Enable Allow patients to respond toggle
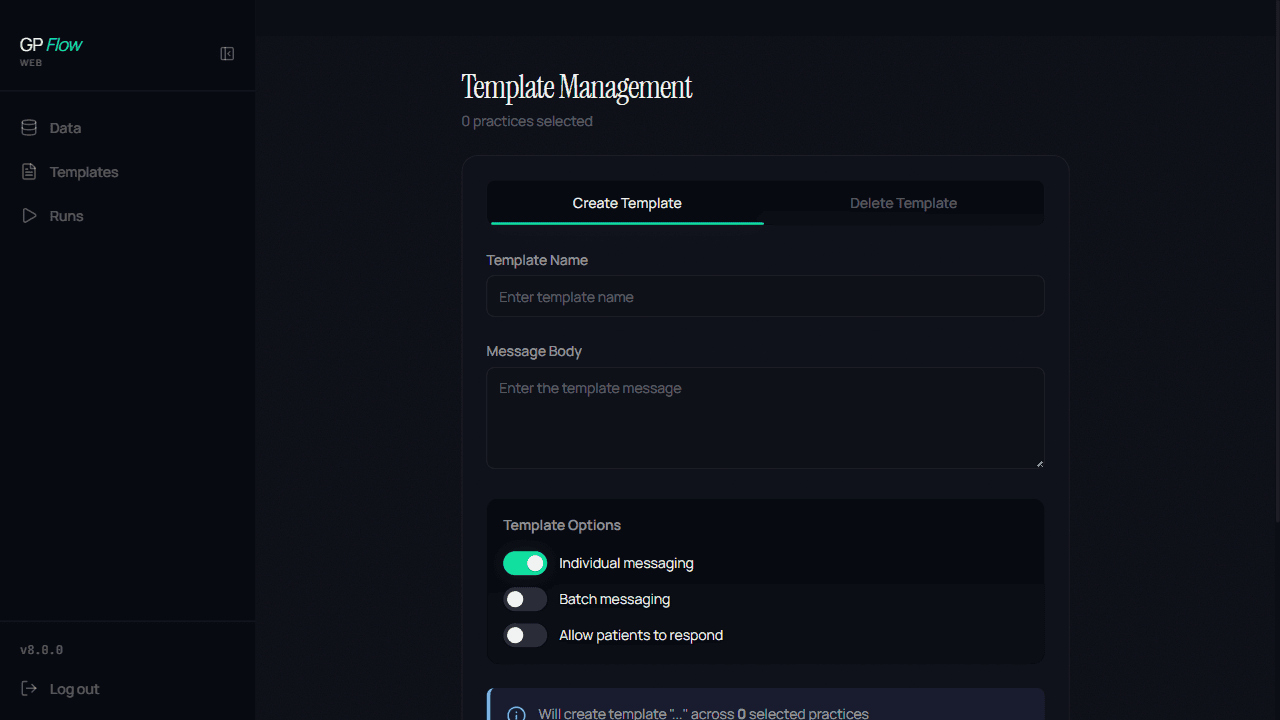1280x720 pixels. coord(525,635)
